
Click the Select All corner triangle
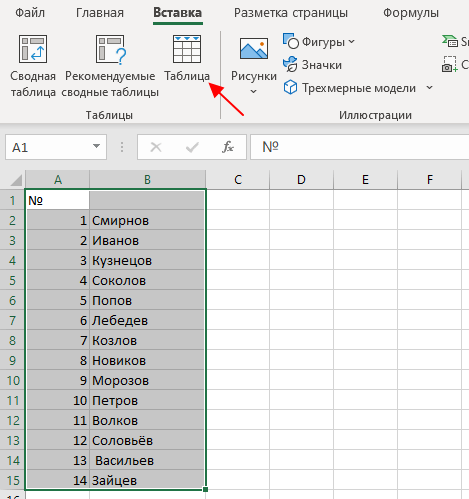pyautogui.click(x=16, y=180)
